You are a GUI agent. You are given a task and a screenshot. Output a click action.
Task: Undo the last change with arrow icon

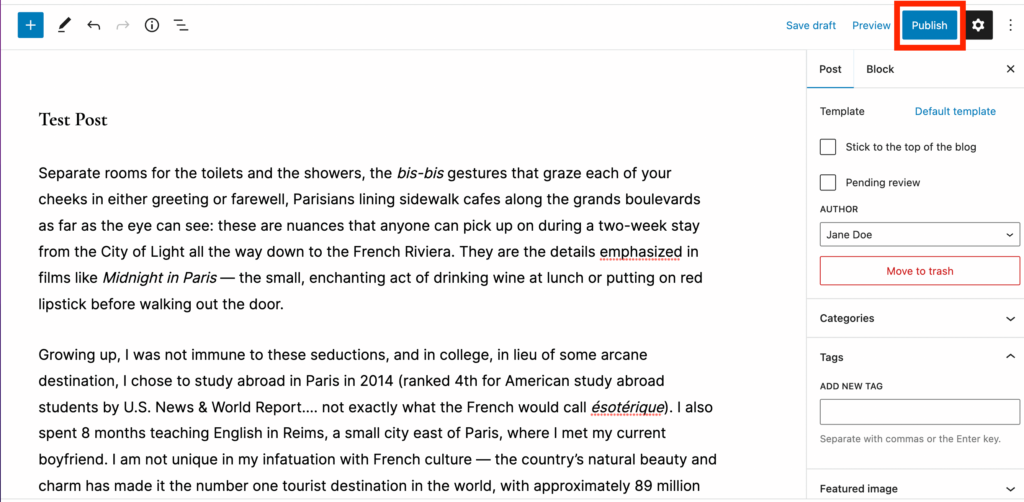click(94, 25)
